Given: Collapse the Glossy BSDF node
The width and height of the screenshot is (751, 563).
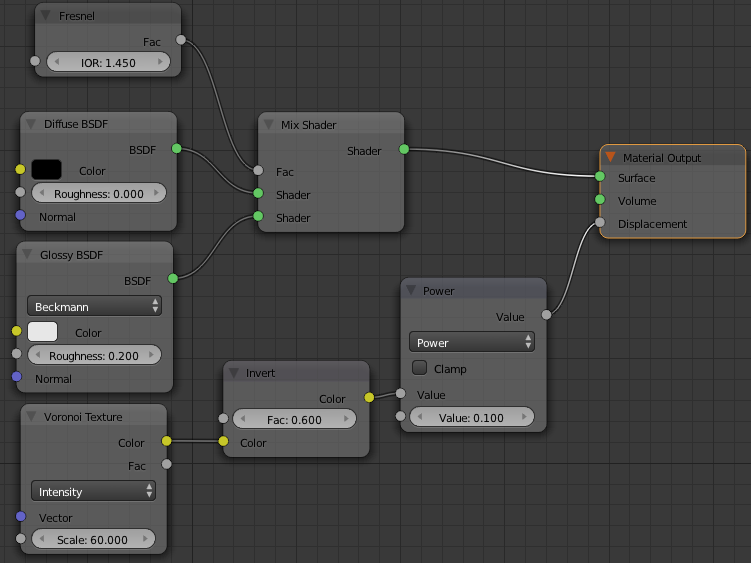Looking at the screenshot, I should click(x=27, y=254).
